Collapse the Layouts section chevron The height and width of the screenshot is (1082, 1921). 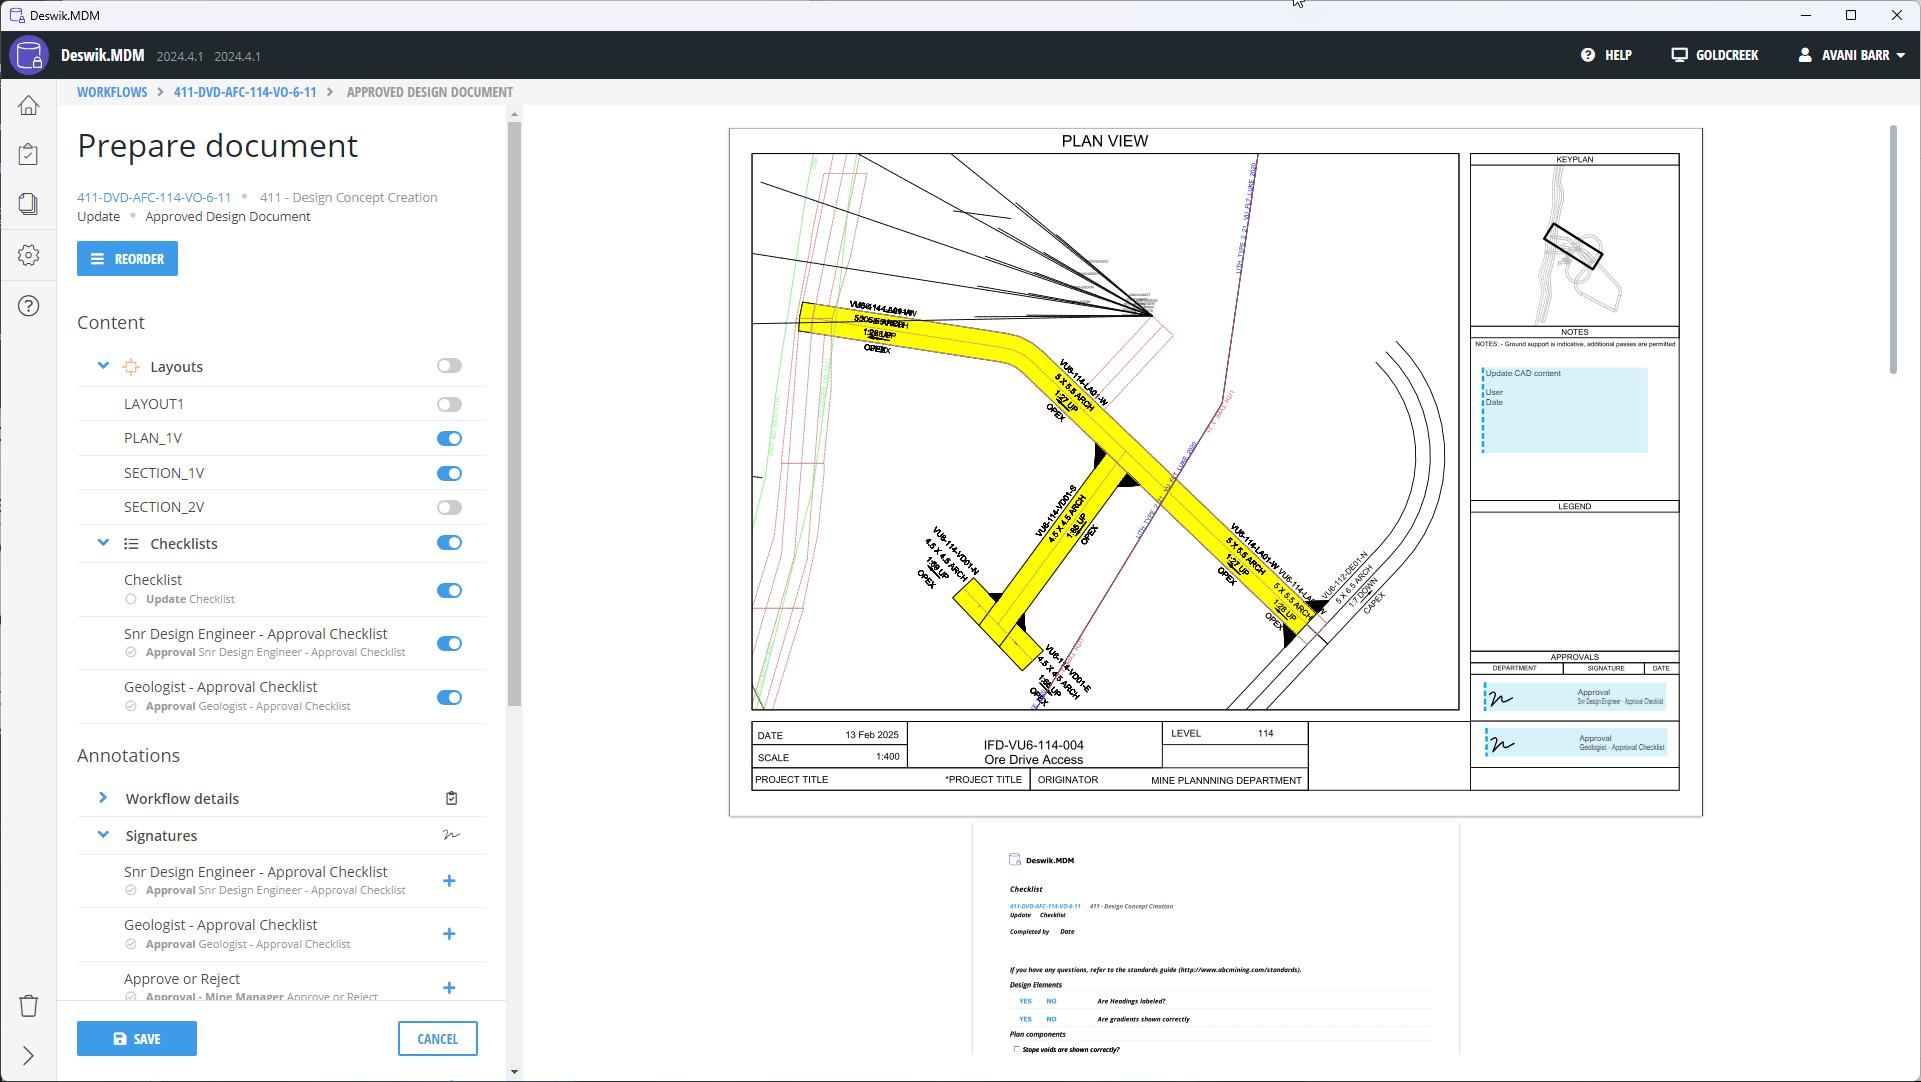coord(103,366)
